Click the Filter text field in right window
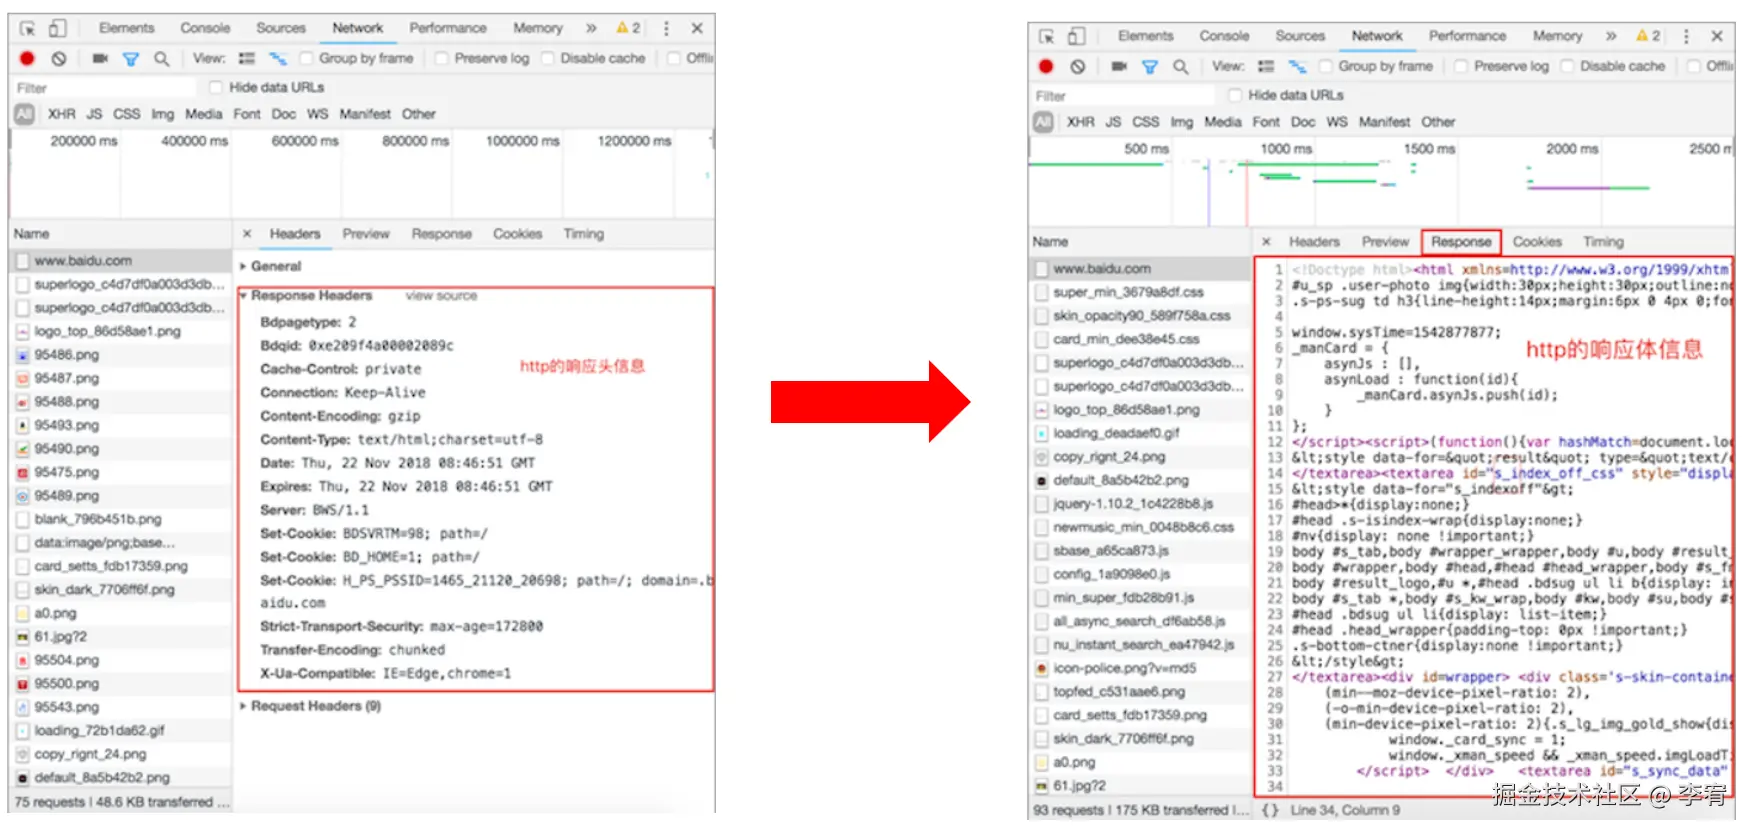Image resolution: width=1751 pixels, height=832 pixels. [1123, 95]
